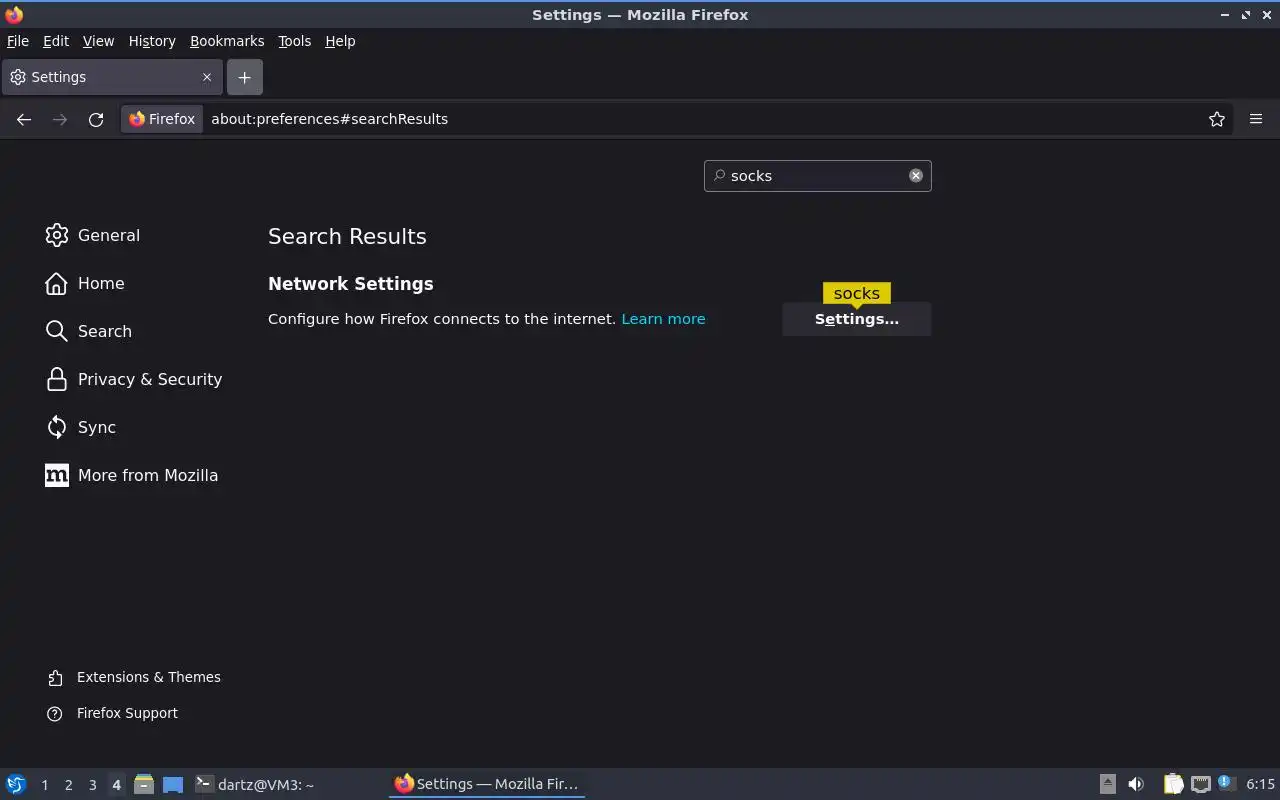Click the Search Results heading
Viewport: 1280px width, 800px height.
tap(347, 236)
